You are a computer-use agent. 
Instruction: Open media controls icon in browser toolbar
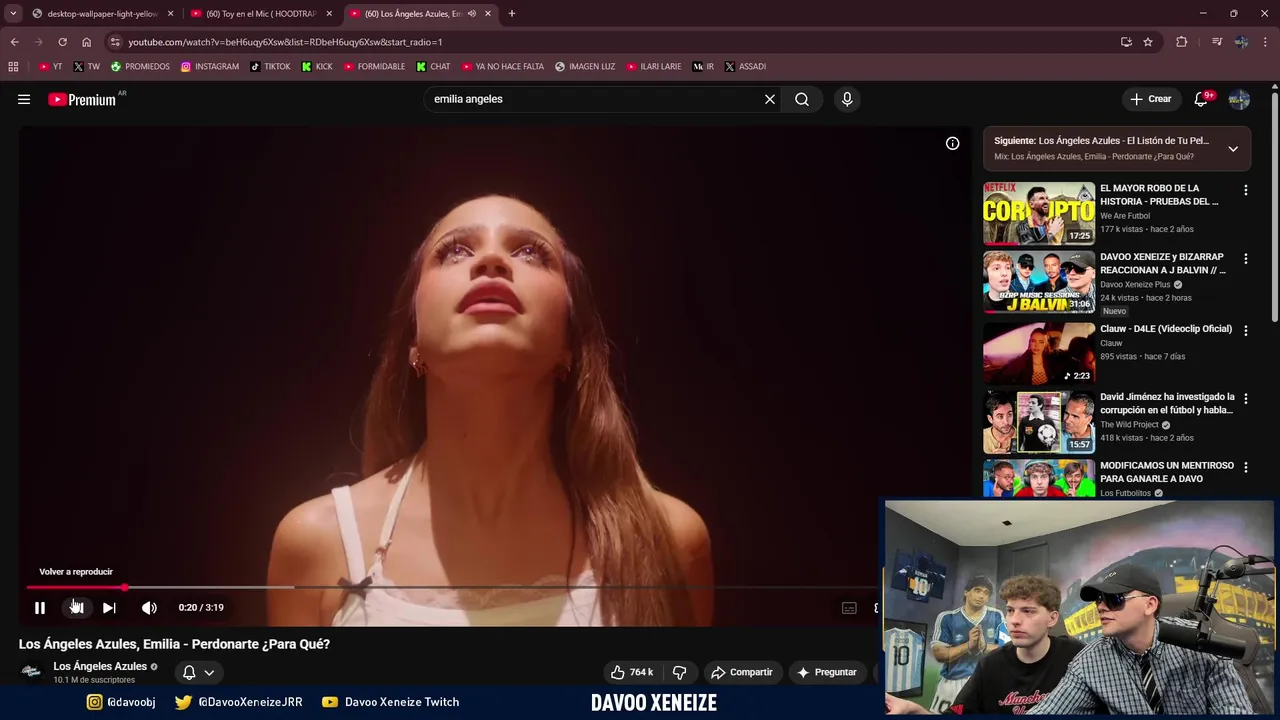pos(1217,42)
